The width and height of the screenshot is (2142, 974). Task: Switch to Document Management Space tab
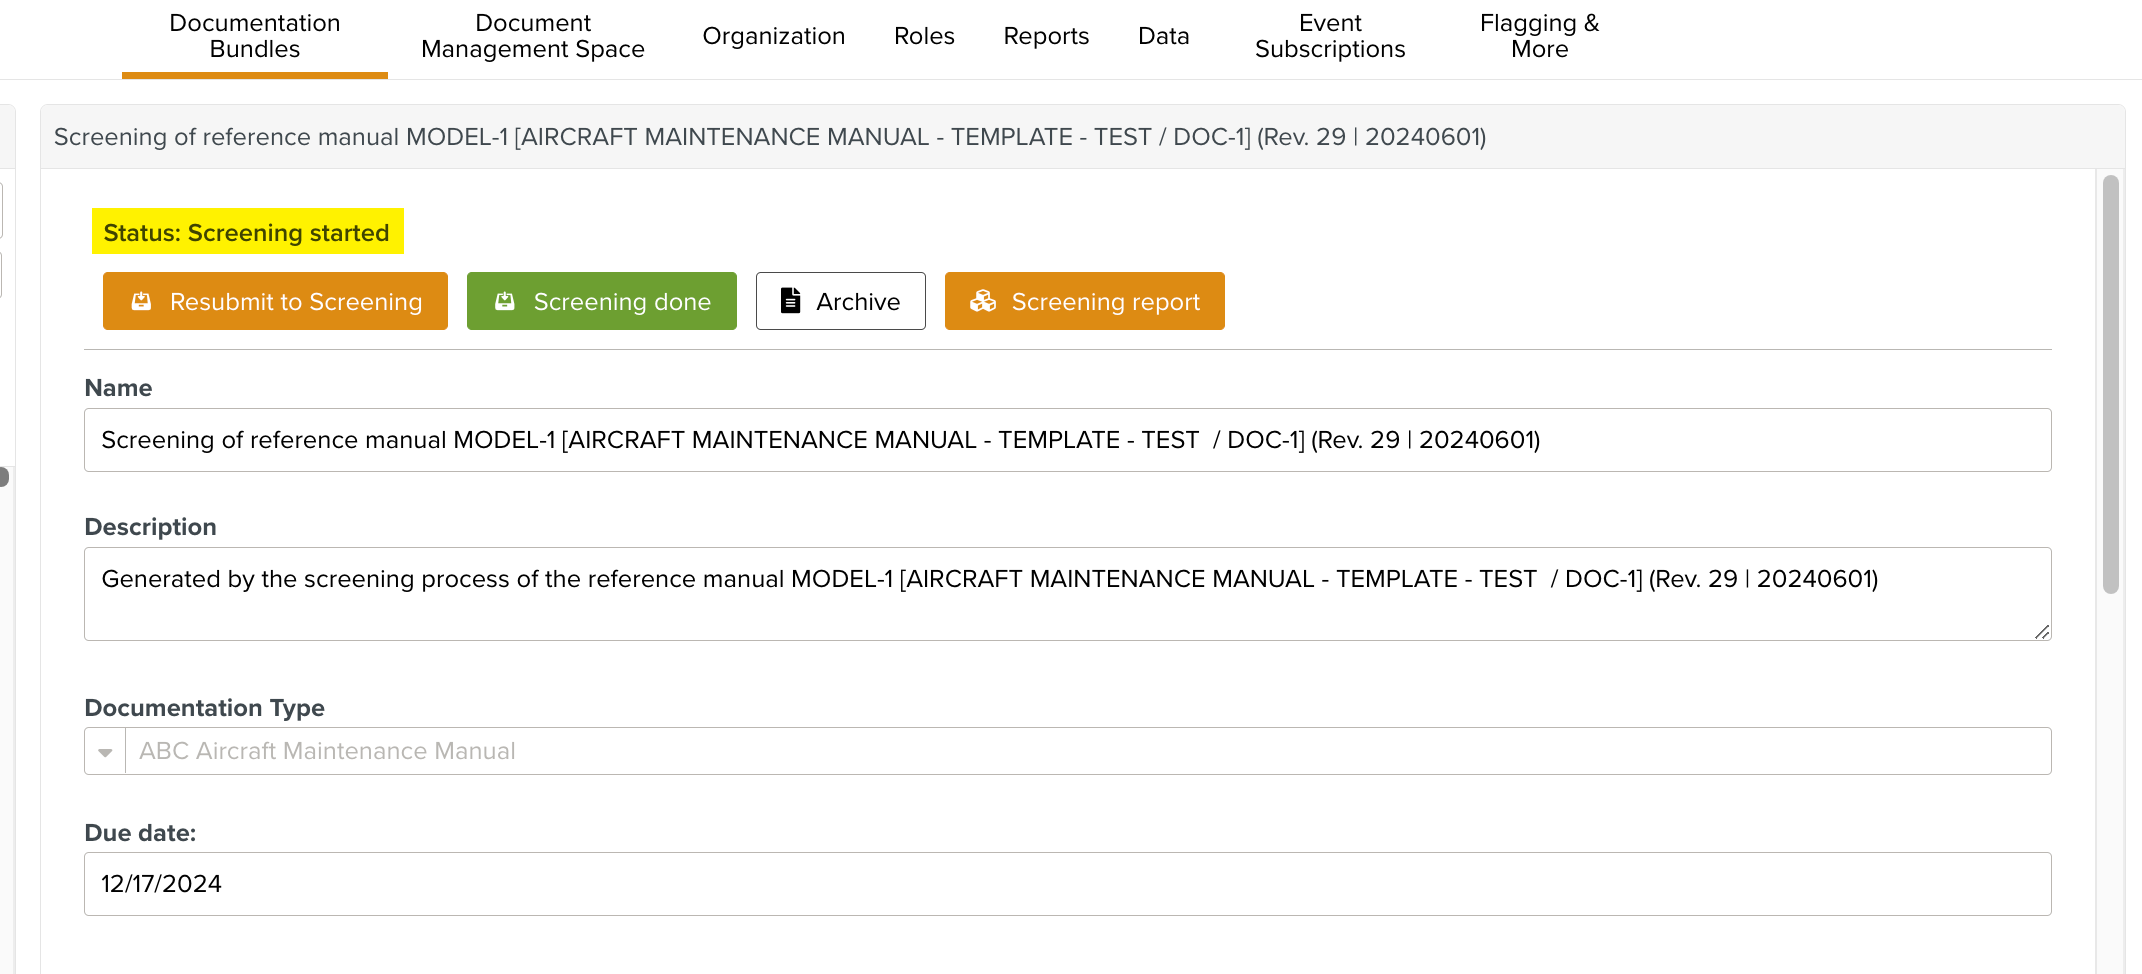(532, 36)
